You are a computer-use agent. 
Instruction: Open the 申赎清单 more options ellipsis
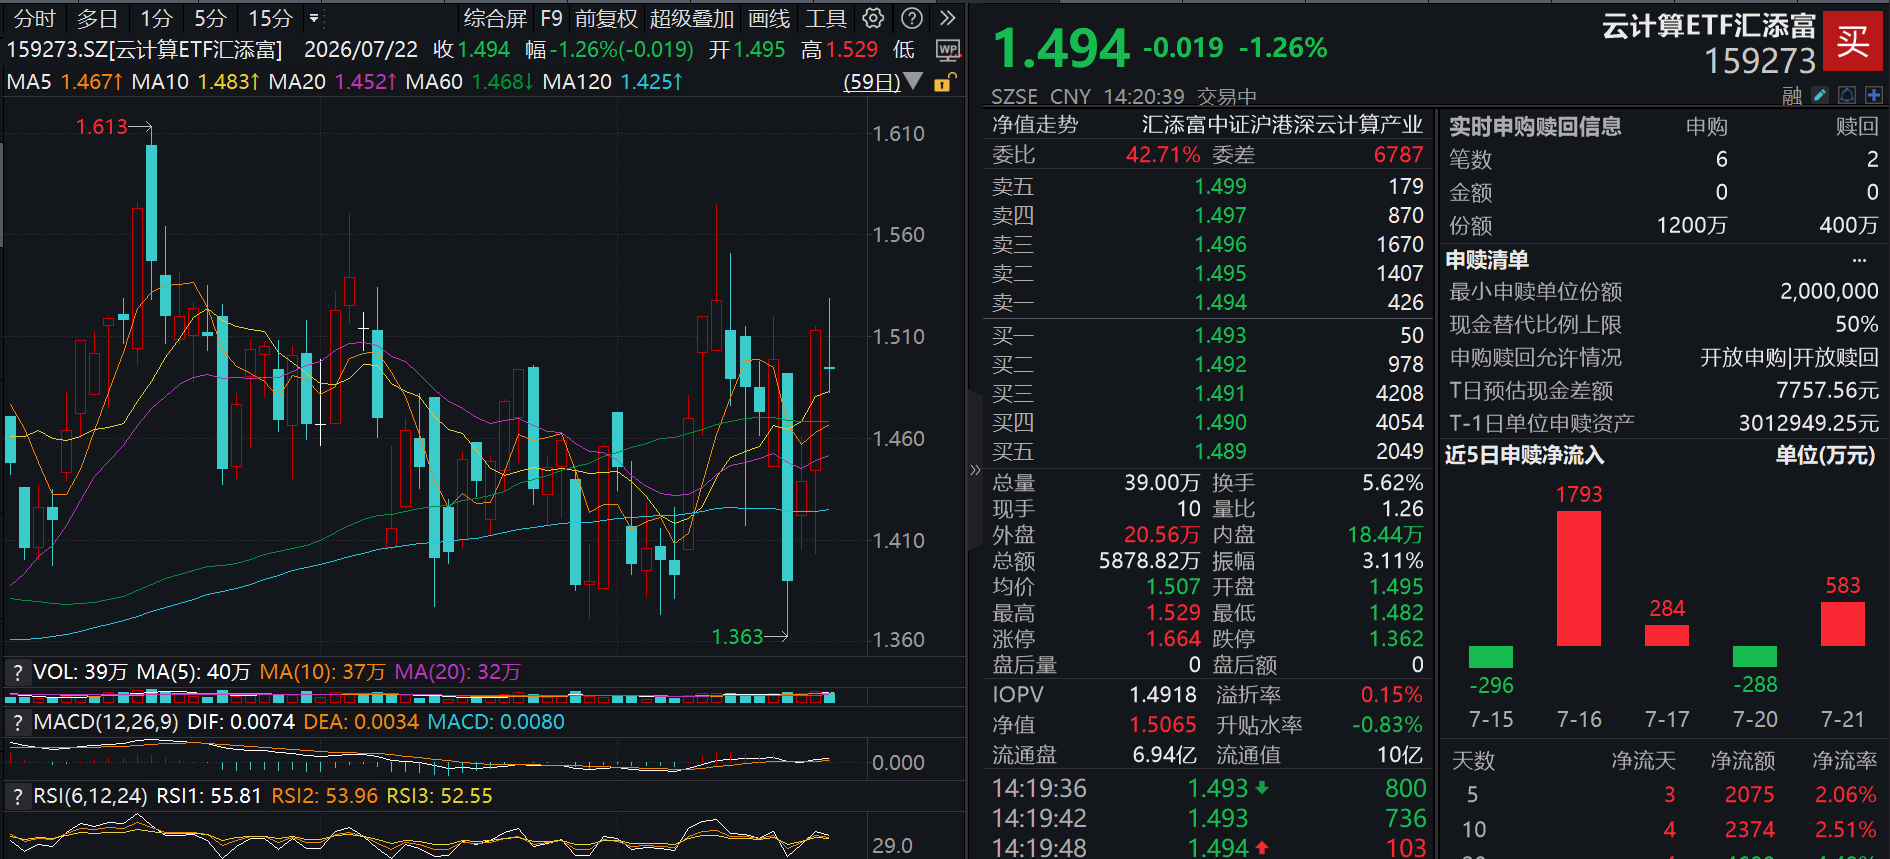(x=1859, y=260)
